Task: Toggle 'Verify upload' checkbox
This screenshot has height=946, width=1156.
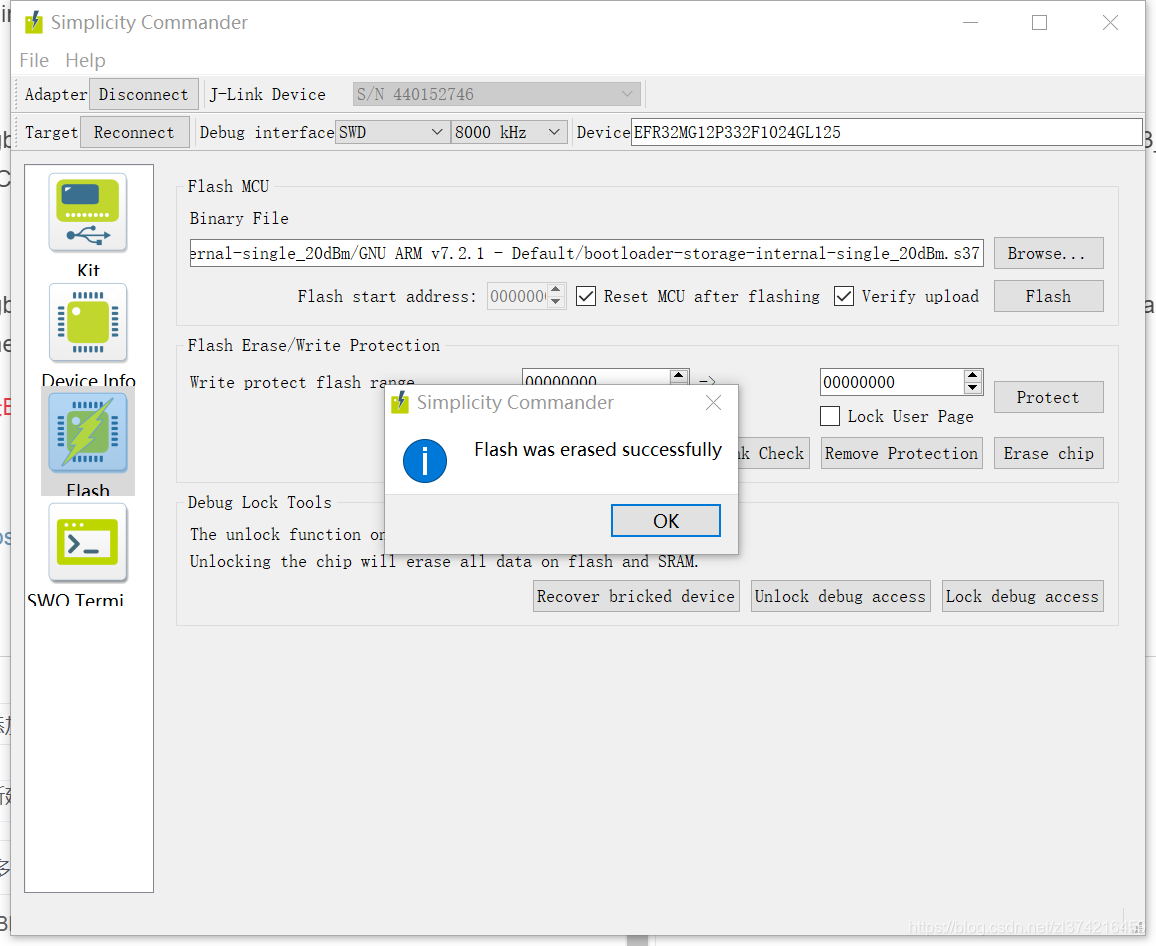Action: [844, 296]
